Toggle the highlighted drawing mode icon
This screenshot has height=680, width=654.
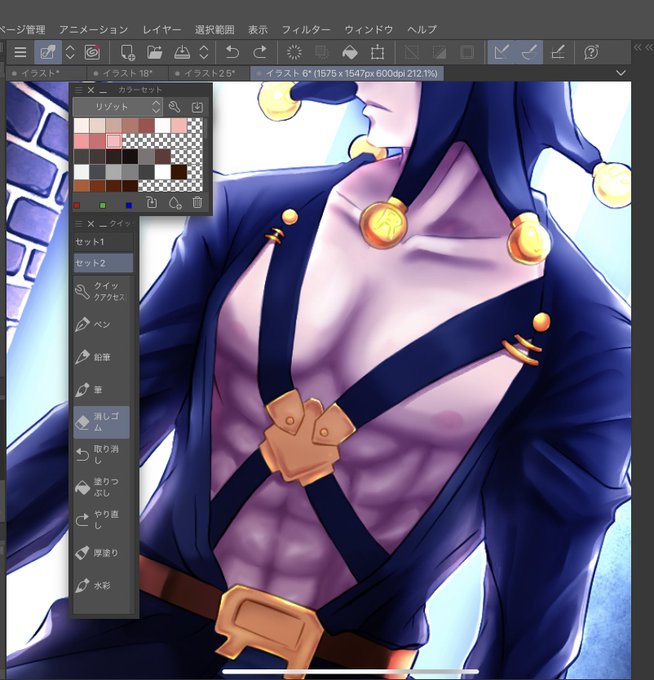pos(47,52)
